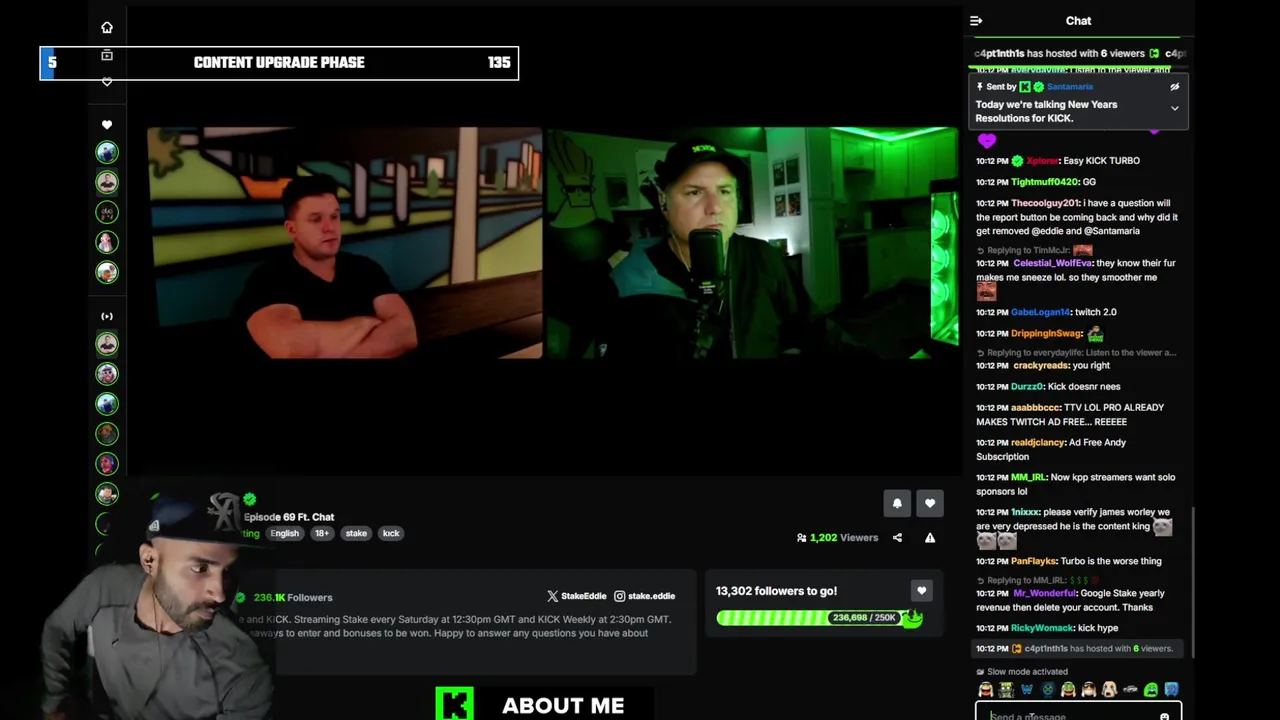
Task: Select the English language tag
Action: pos(285,534)
